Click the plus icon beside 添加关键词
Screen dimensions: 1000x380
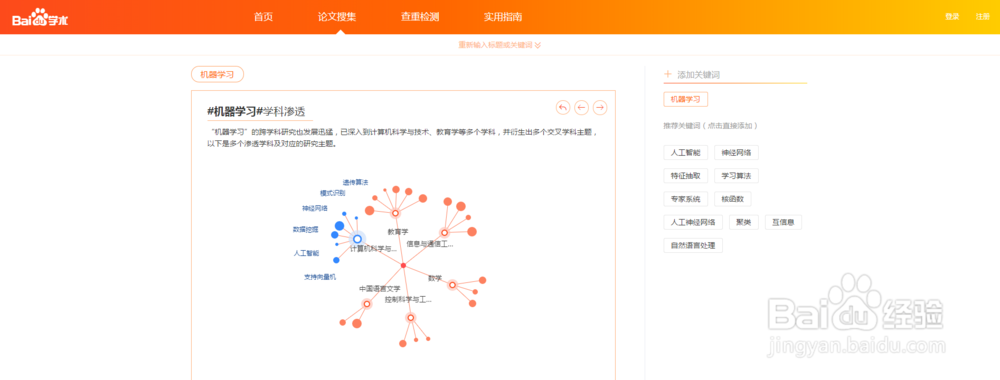[x=668, y=75]
